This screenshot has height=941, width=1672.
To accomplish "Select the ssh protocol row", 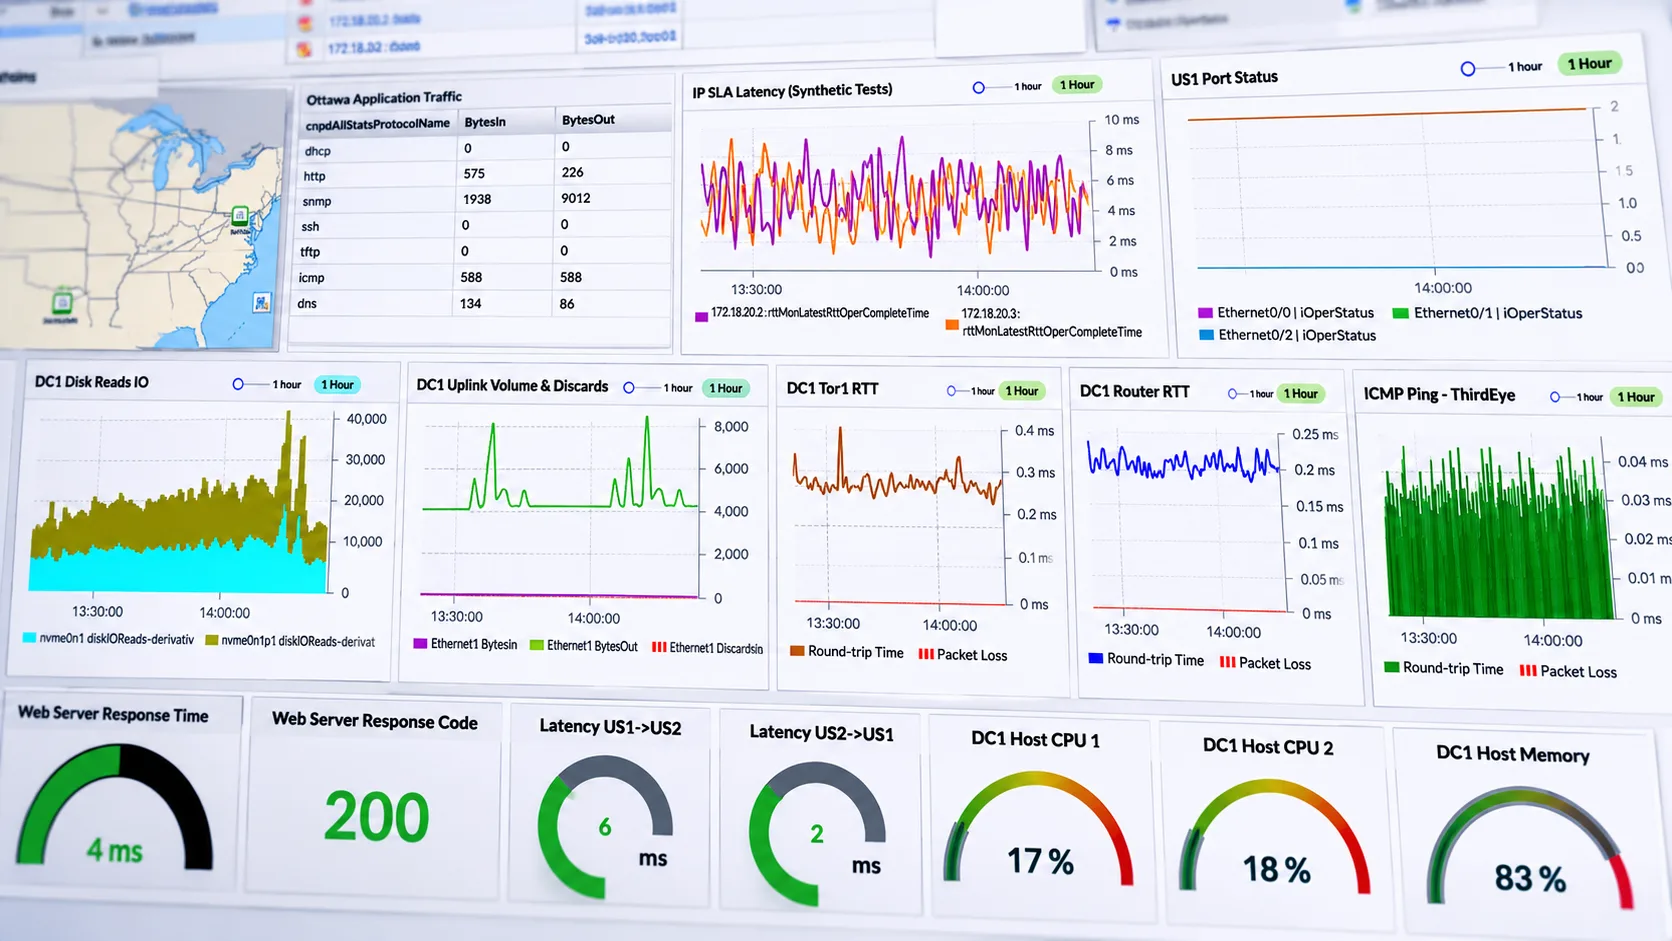I will click(x=485, y=226).
